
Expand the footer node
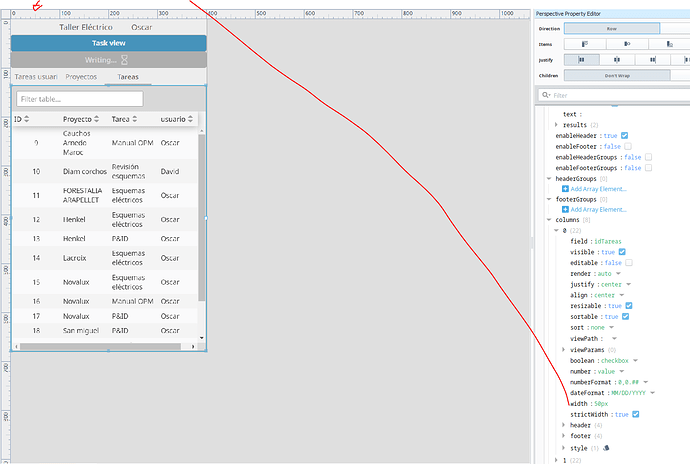click(x=564, y=435)
